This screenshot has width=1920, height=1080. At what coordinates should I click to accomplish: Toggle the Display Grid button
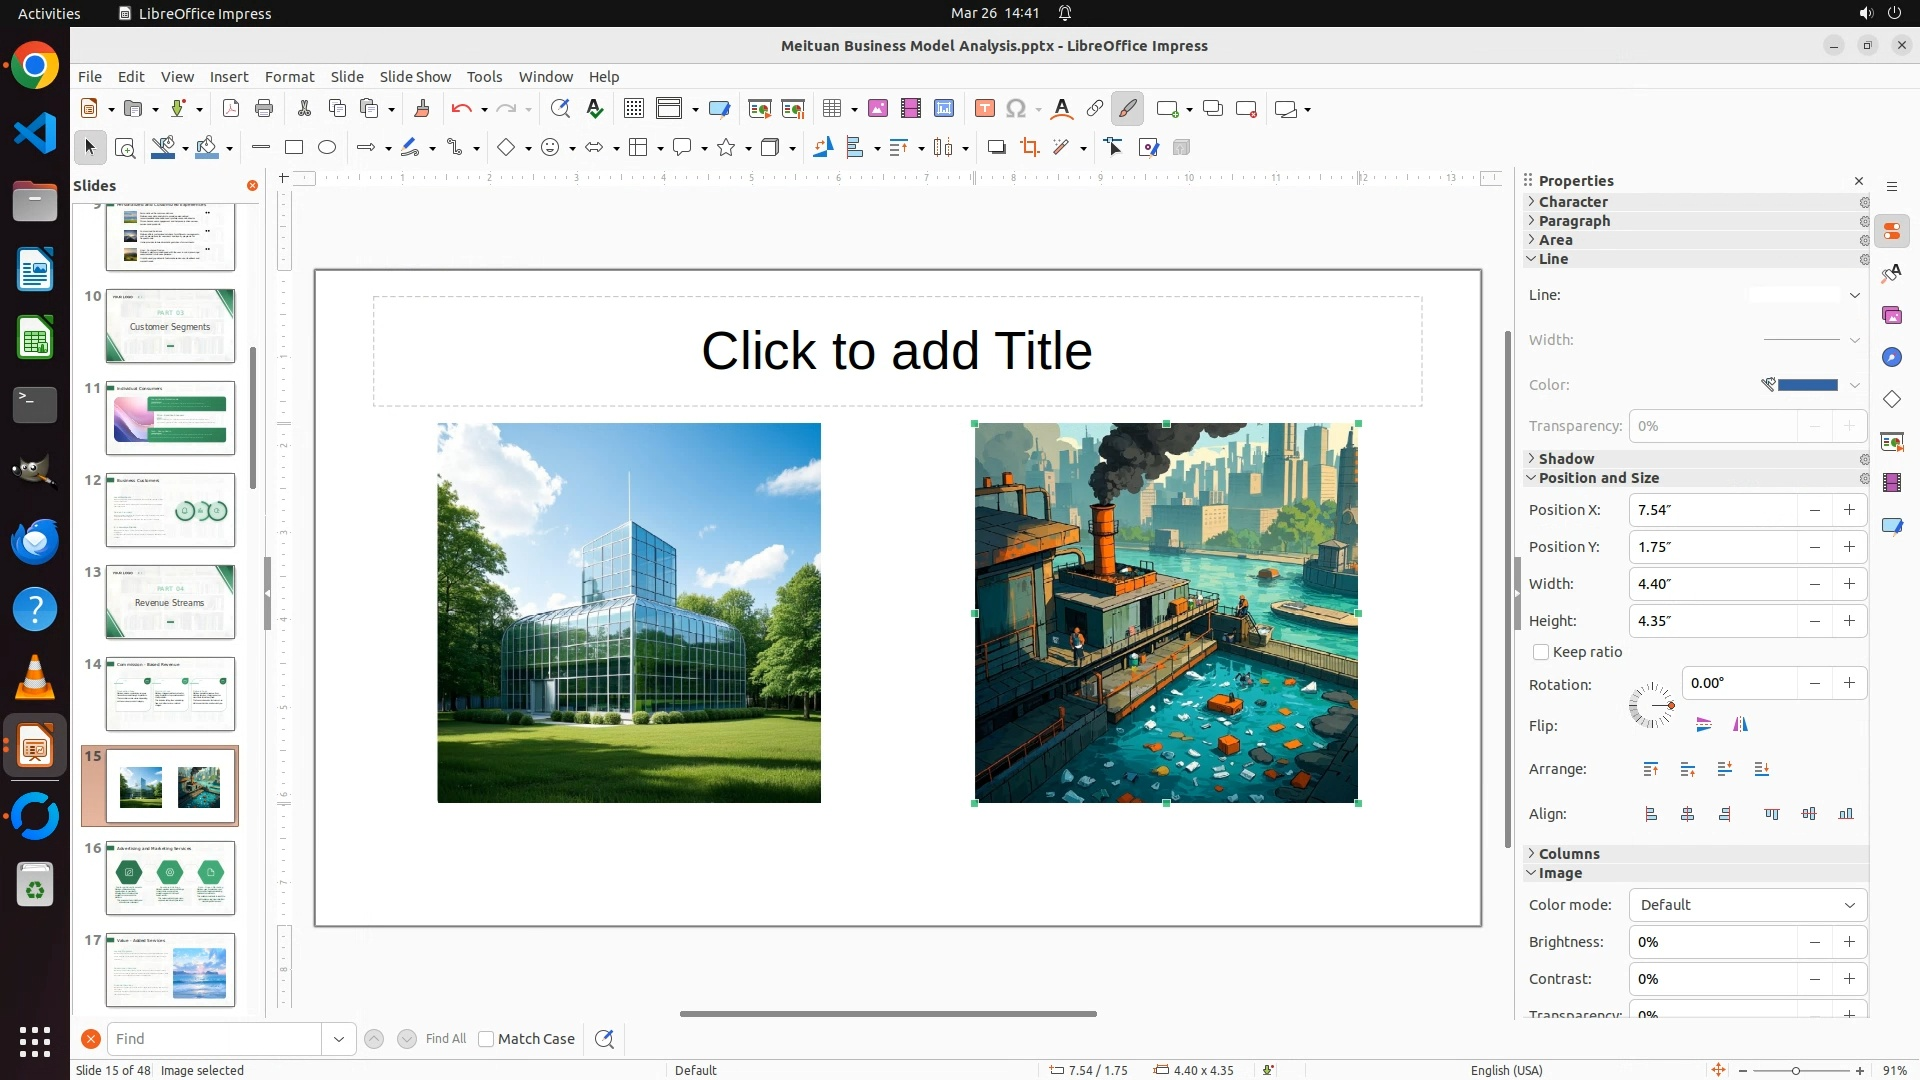click(x=633, y=109)
